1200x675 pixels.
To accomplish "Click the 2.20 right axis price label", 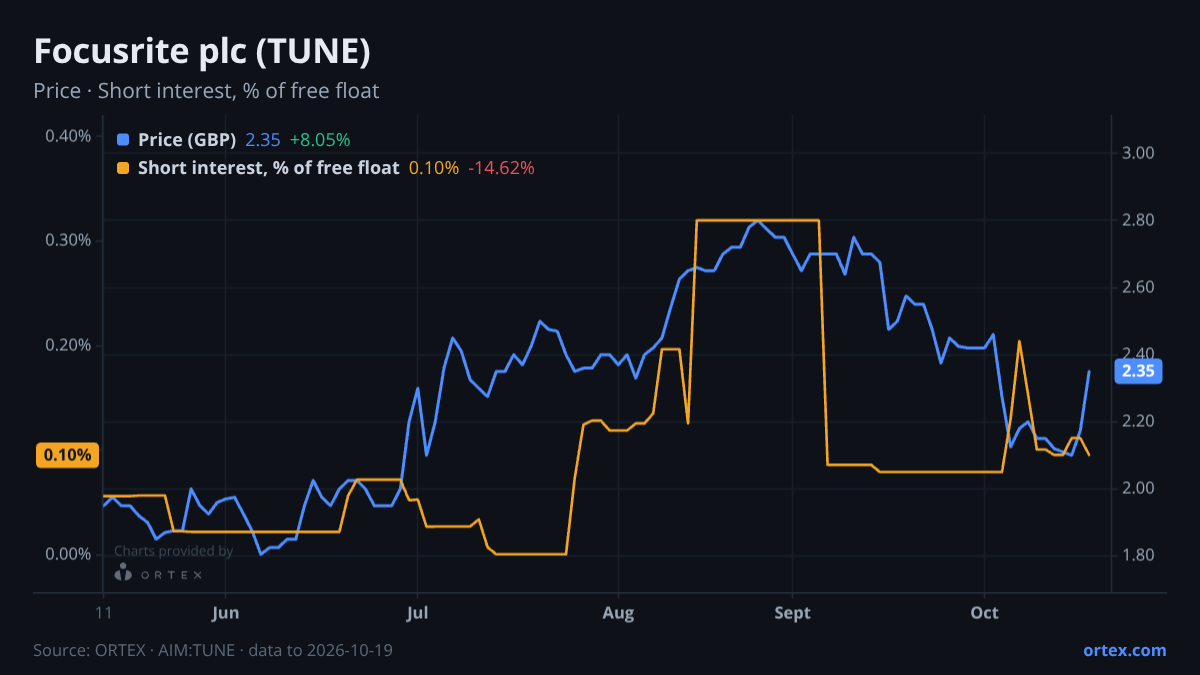I will point(1139,421).
